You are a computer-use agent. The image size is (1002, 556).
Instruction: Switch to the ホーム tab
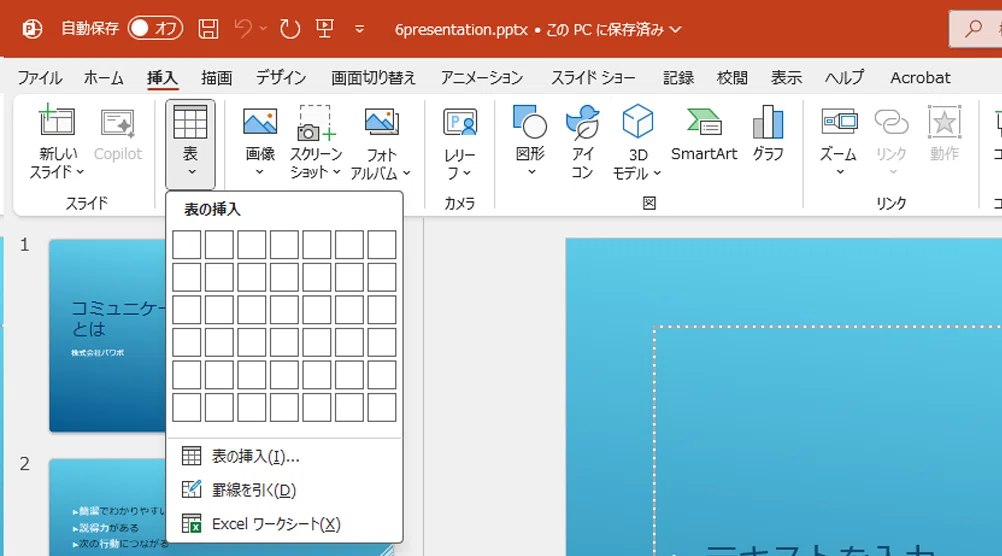click(104, 78)
